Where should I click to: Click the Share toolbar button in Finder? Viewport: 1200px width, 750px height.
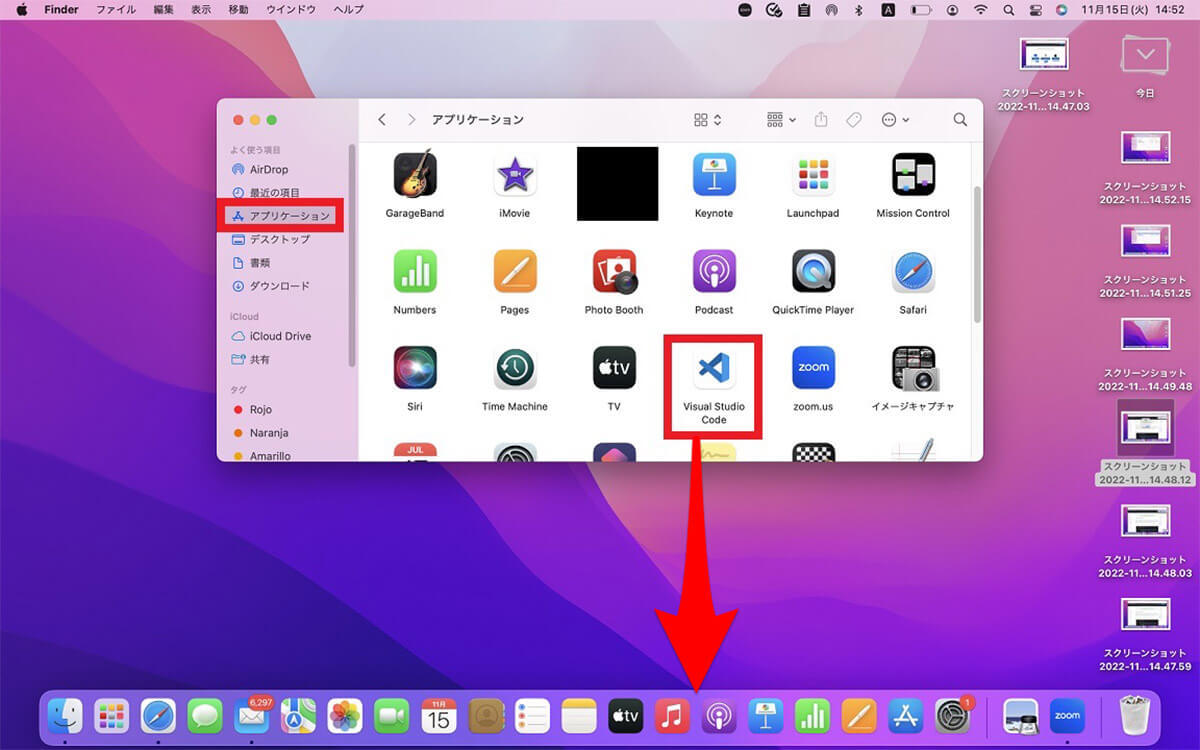821,119
